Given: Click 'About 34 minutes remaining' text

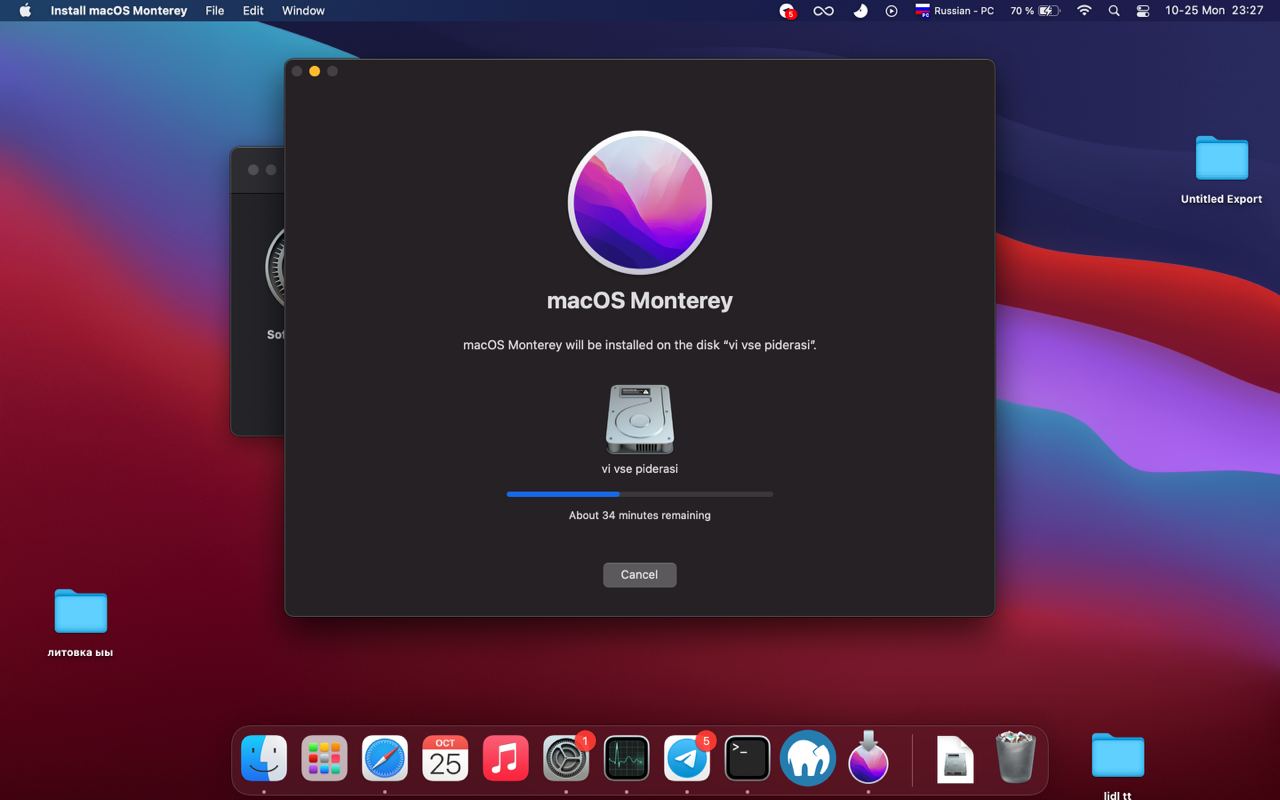Looking at the screenshot, I should 640,515.
